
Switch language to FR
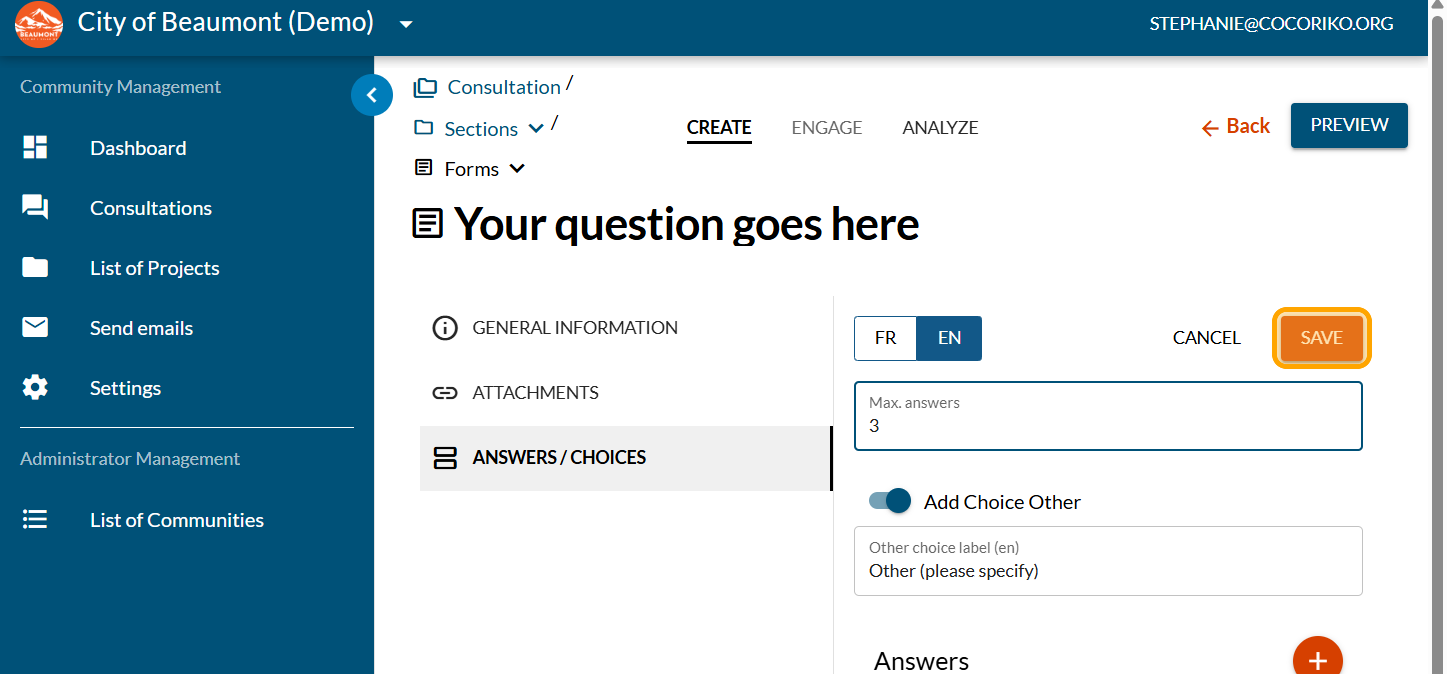point(885,338)
